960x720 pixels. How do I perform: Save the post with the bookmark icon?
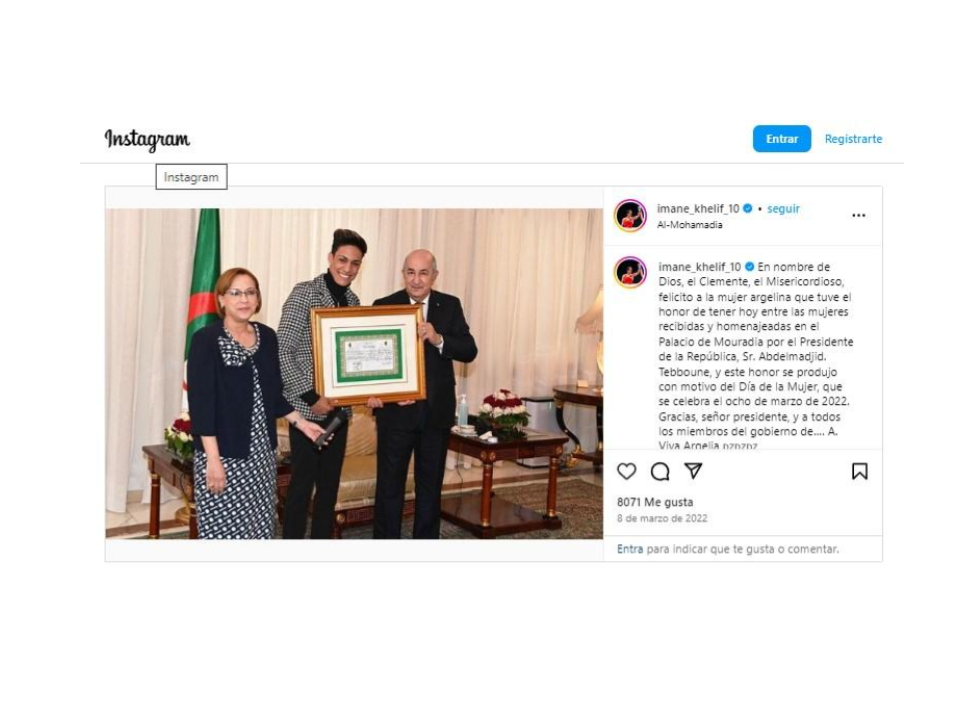coord(859,471)
